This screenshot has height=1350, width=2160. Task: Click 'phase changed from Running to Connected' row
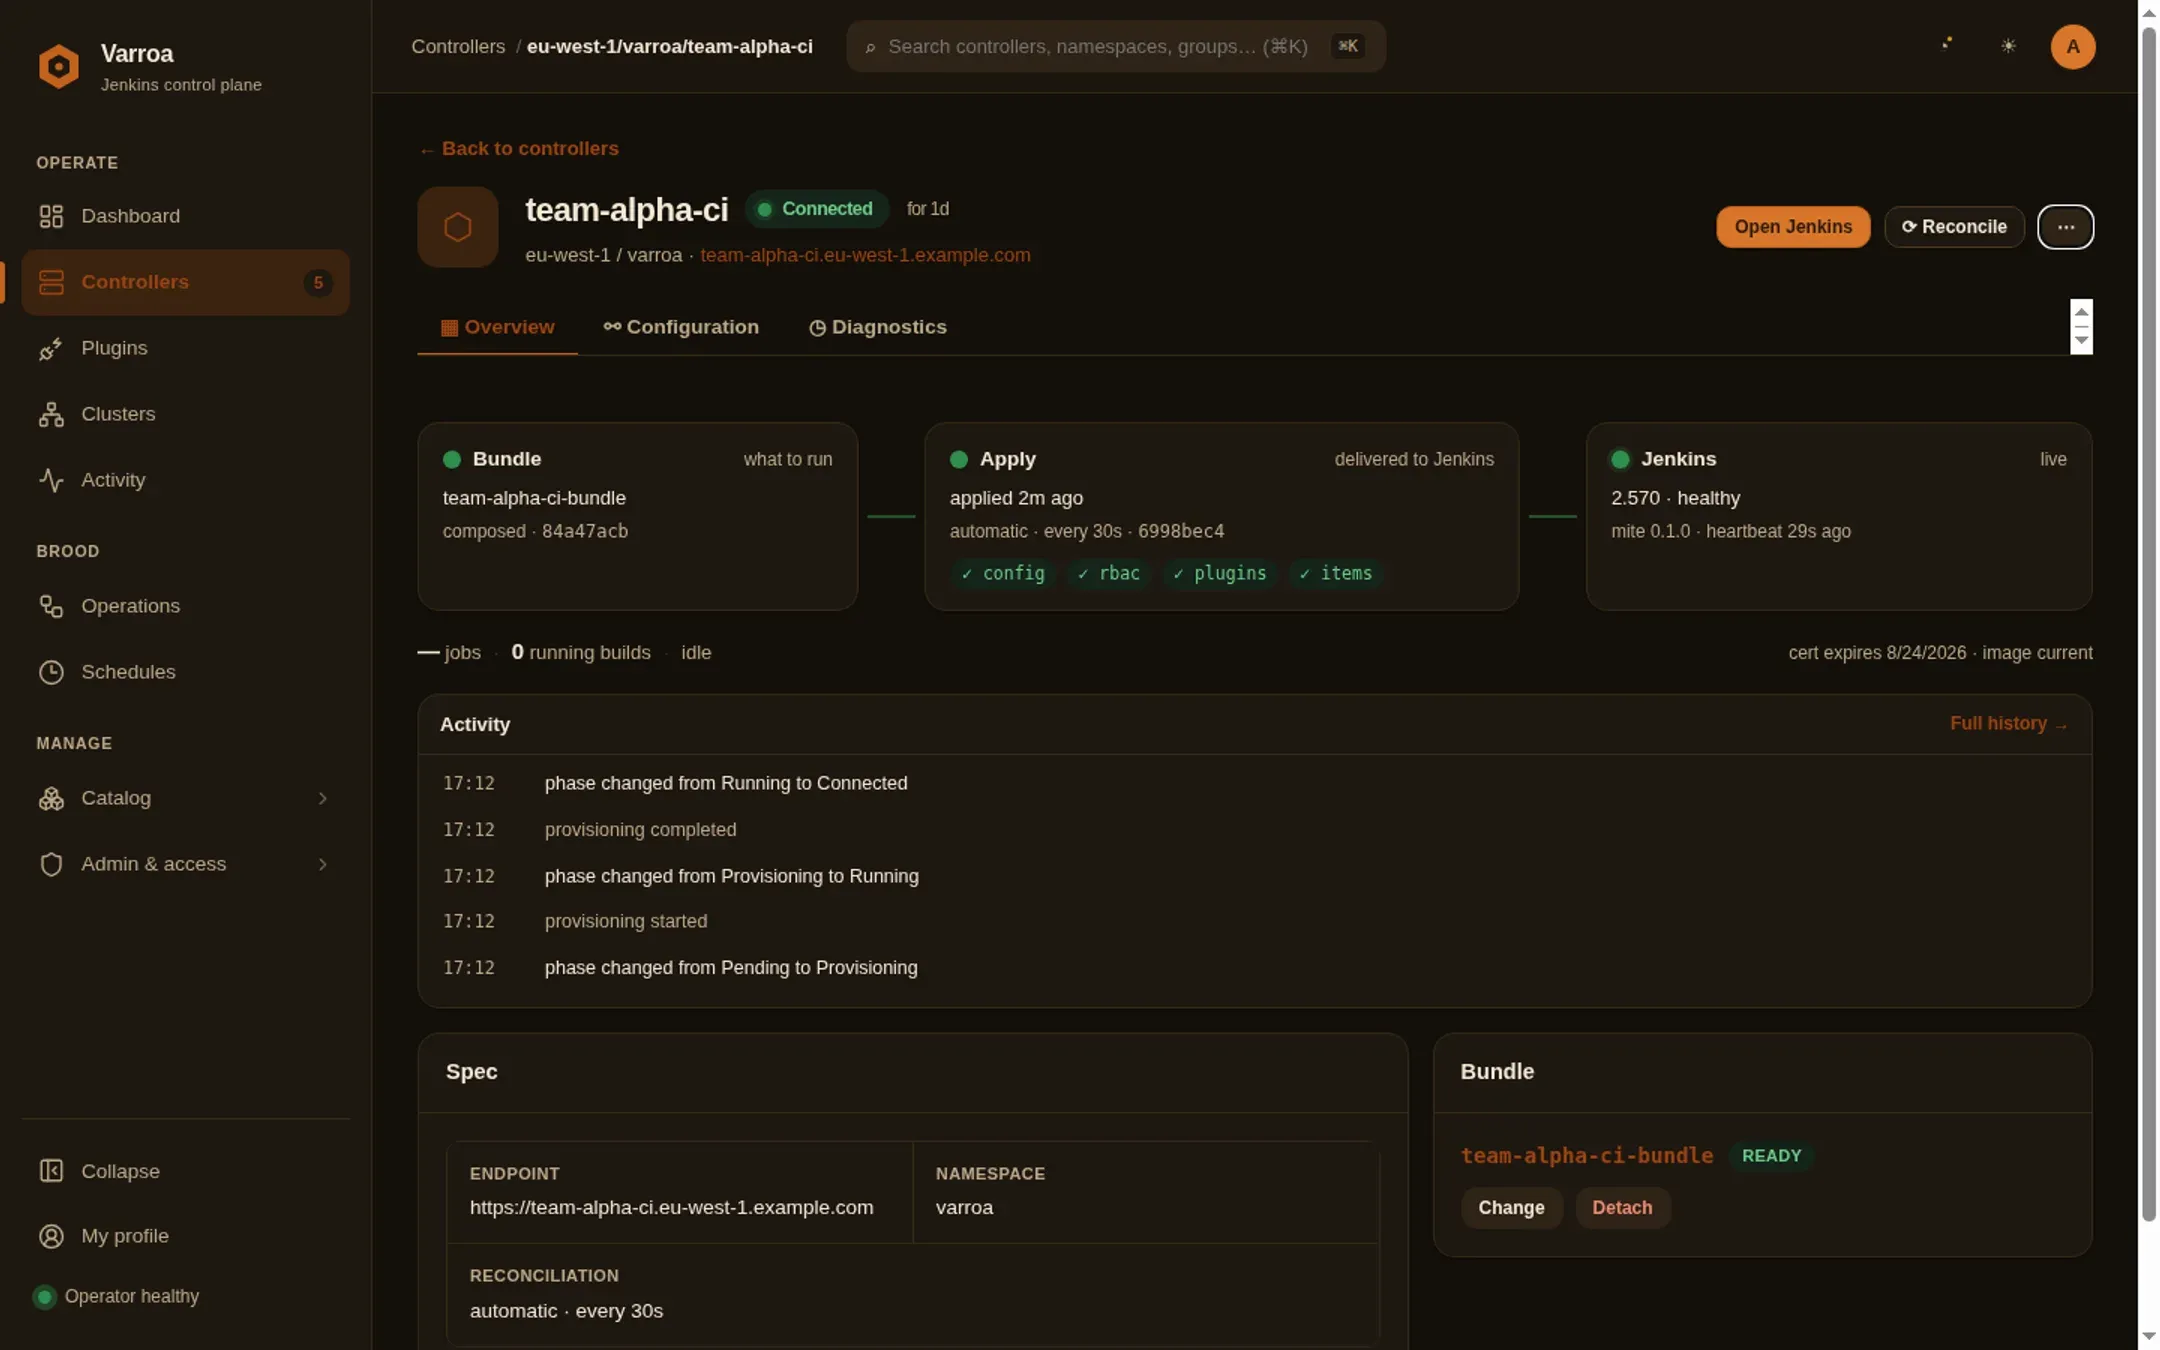click(x=1254, y=783)
